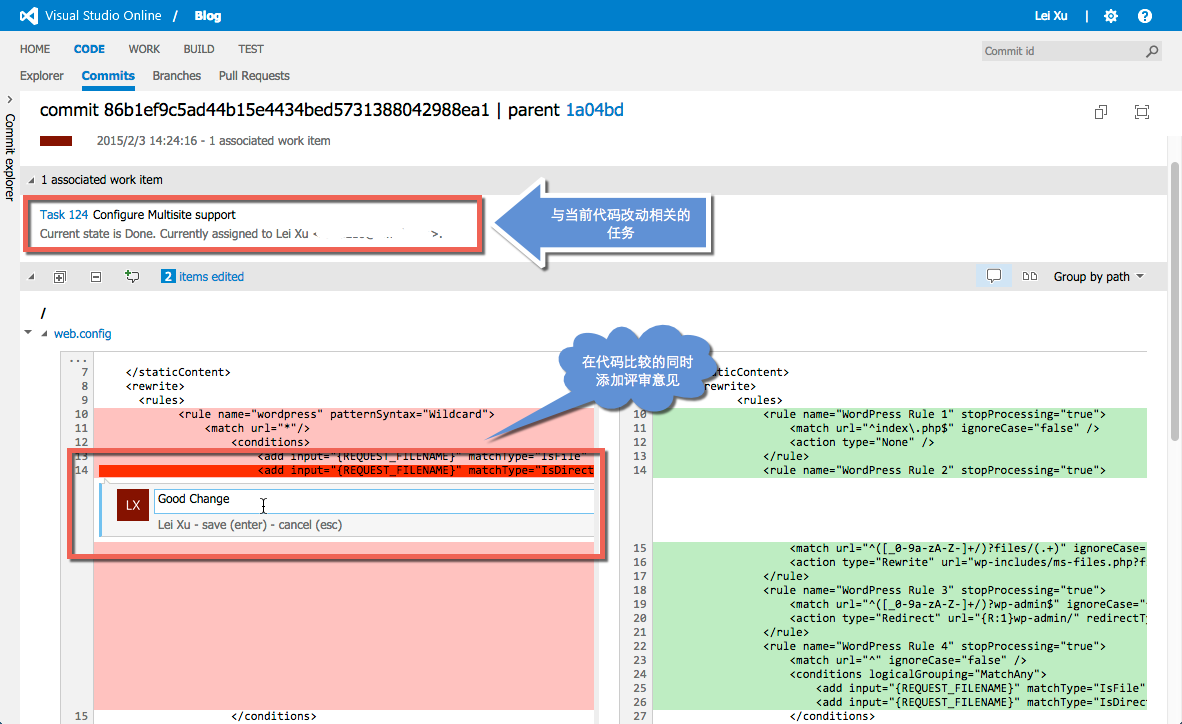Click the commit hash 86b1ef9c5ad44b15e4434bed5731388042988ea1
1182x724 pixels.
296,110
